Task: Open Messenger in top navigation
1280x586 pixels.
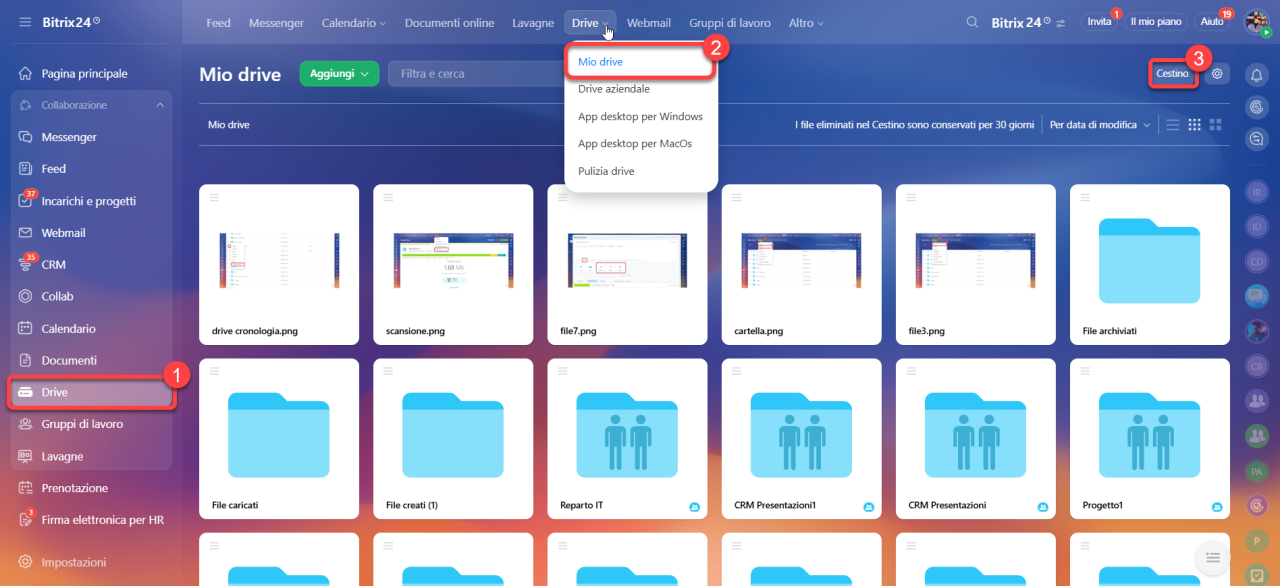Action: point(276,23)
